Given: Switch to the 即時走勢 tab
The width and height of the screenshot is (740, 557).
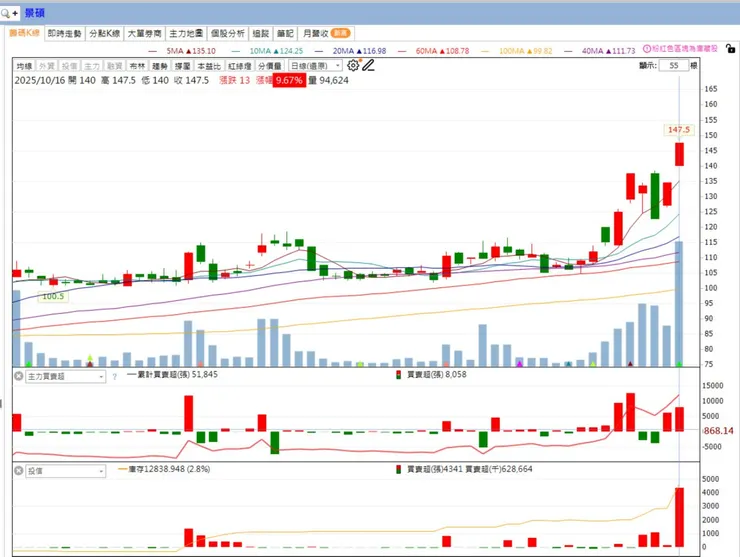Looking at the screenshot, I should coord(65,34).
